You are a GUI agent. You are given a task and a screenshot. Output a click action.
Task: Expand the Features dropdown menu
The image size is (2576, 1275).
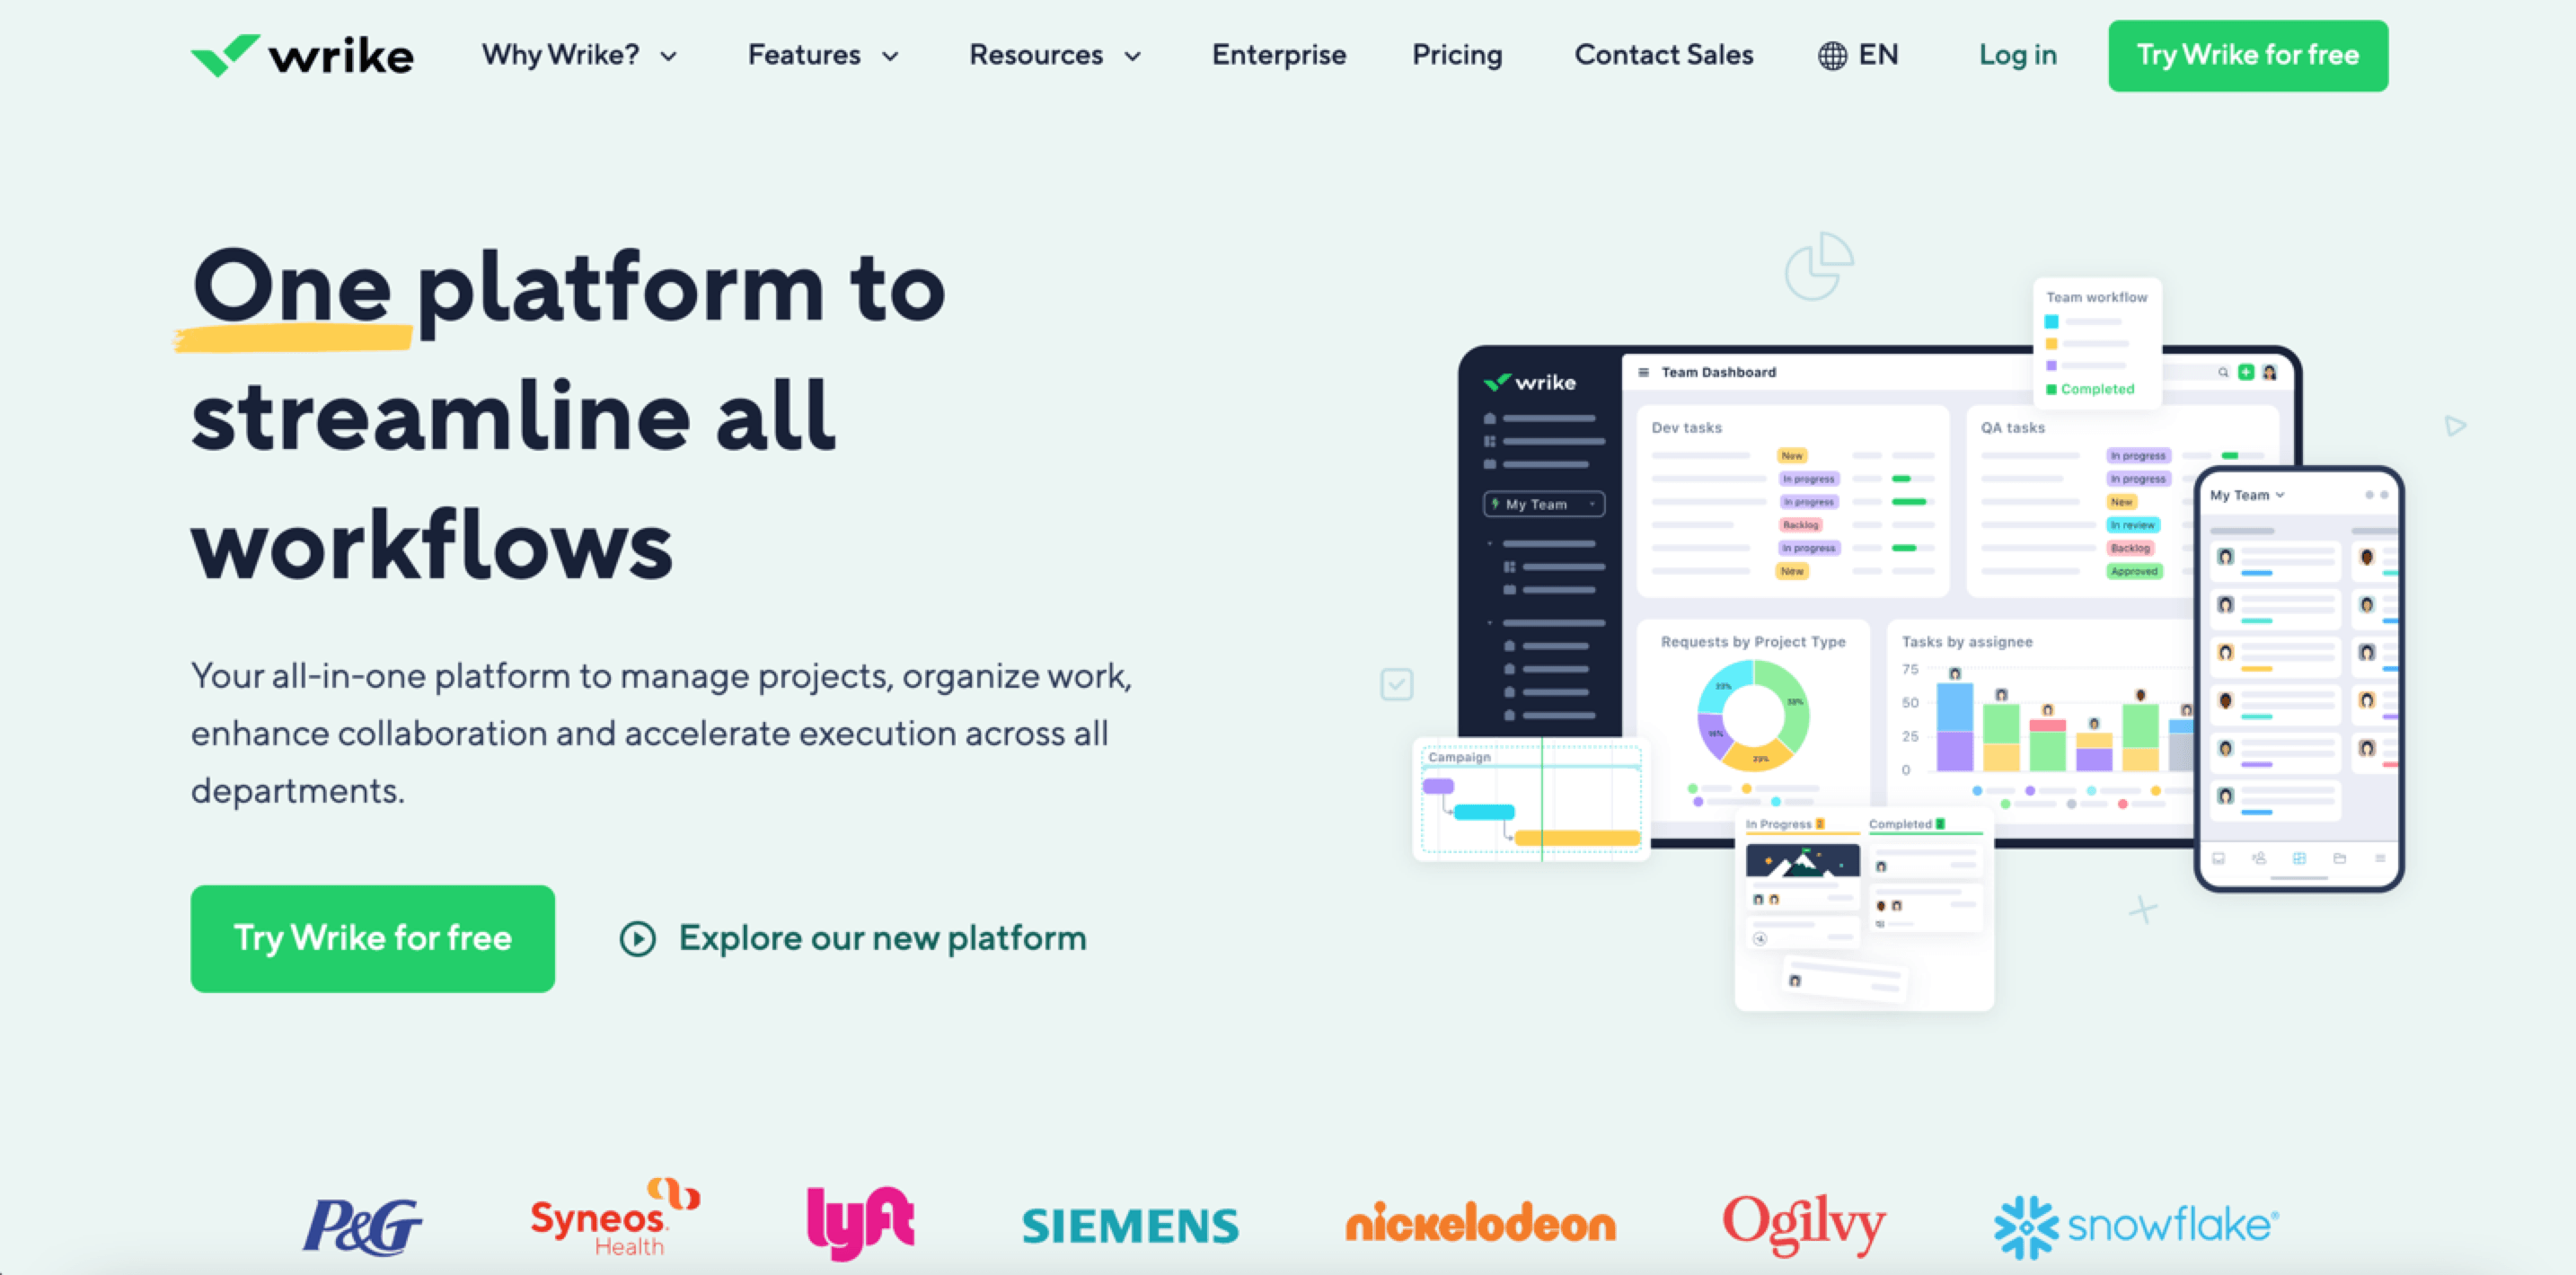click(x=822, y=56)
